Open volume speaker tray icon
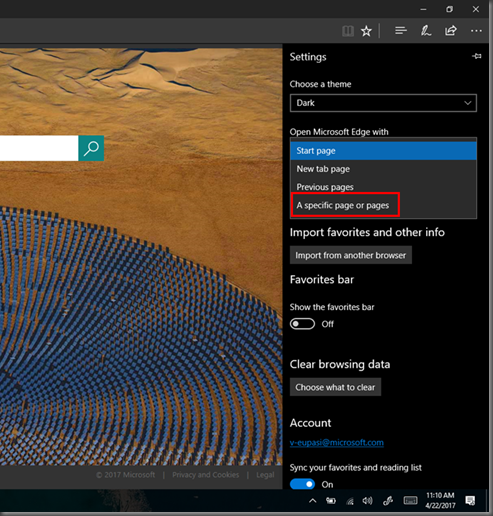 point(367,501)
